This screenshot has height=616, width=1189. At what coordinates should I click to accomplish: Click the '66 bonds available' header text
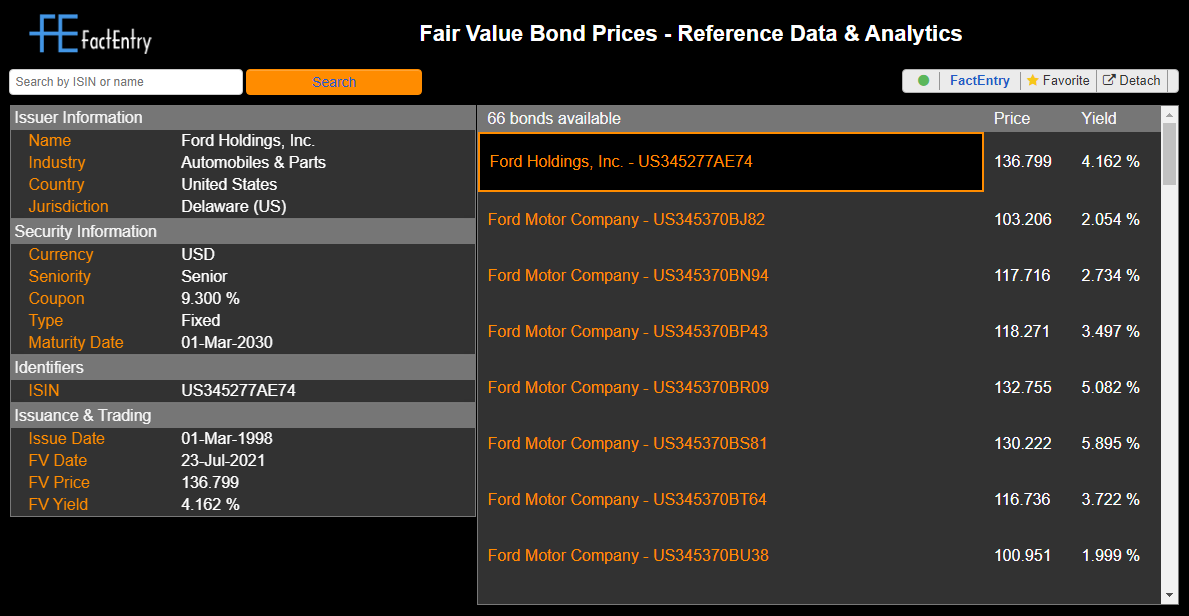pos(554,118)
